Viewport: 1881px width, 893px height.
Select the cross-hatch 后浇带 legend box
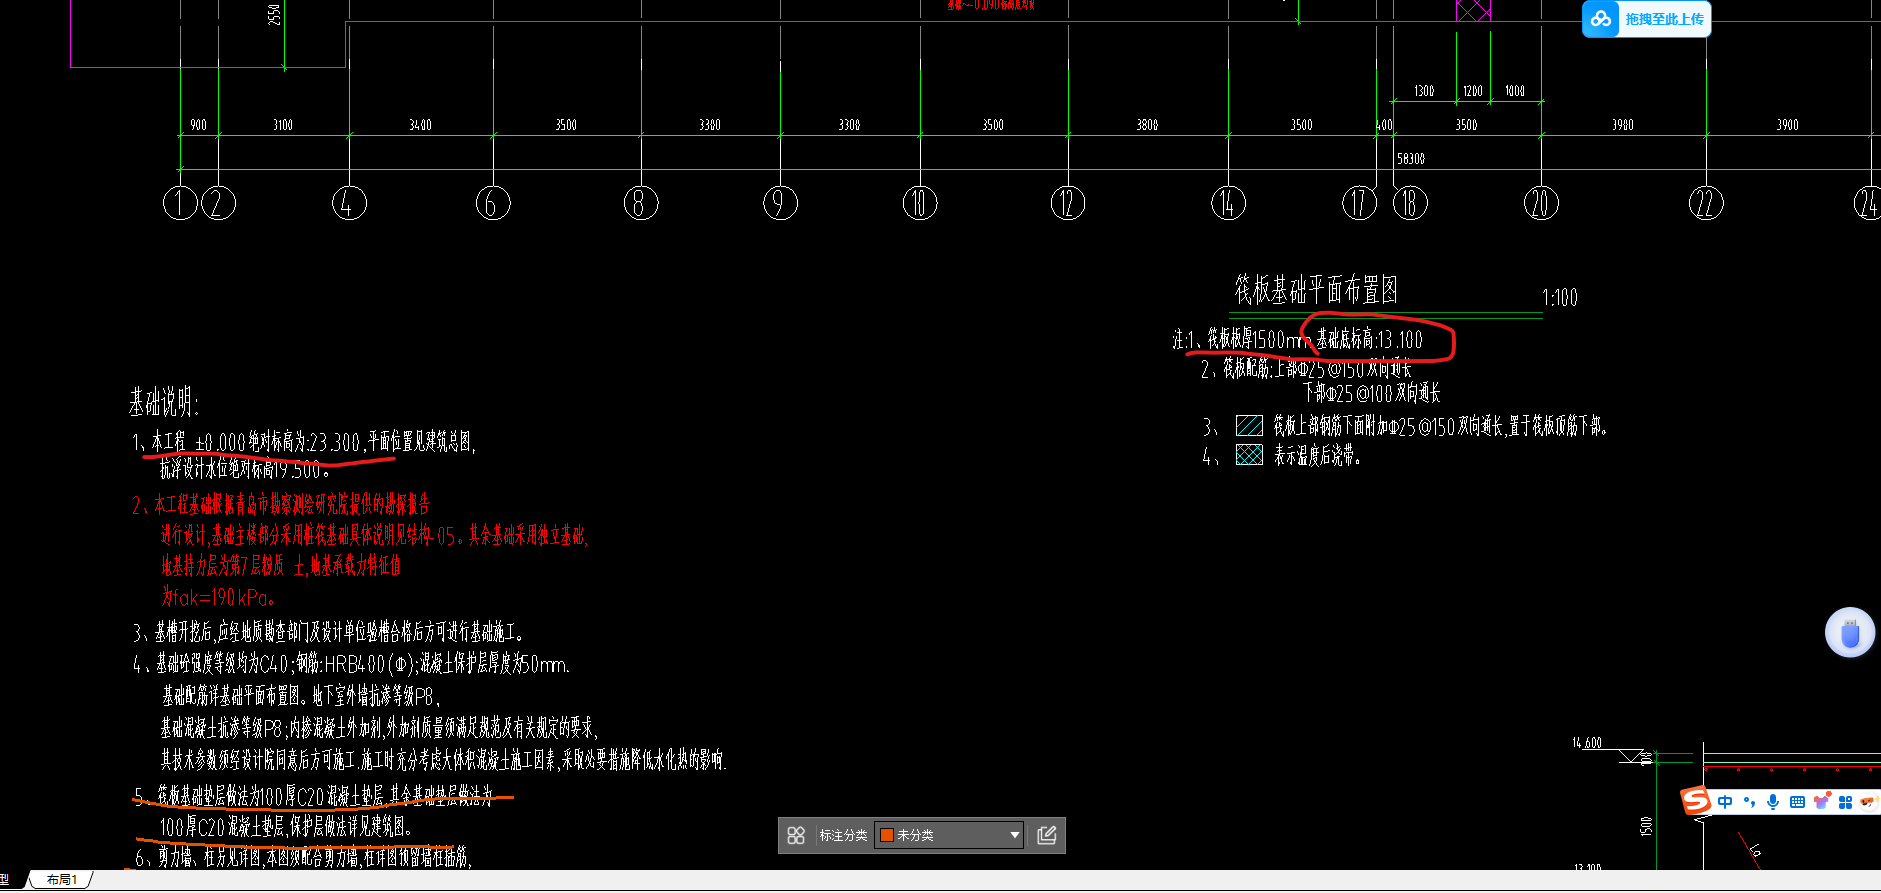point(1249,455)
